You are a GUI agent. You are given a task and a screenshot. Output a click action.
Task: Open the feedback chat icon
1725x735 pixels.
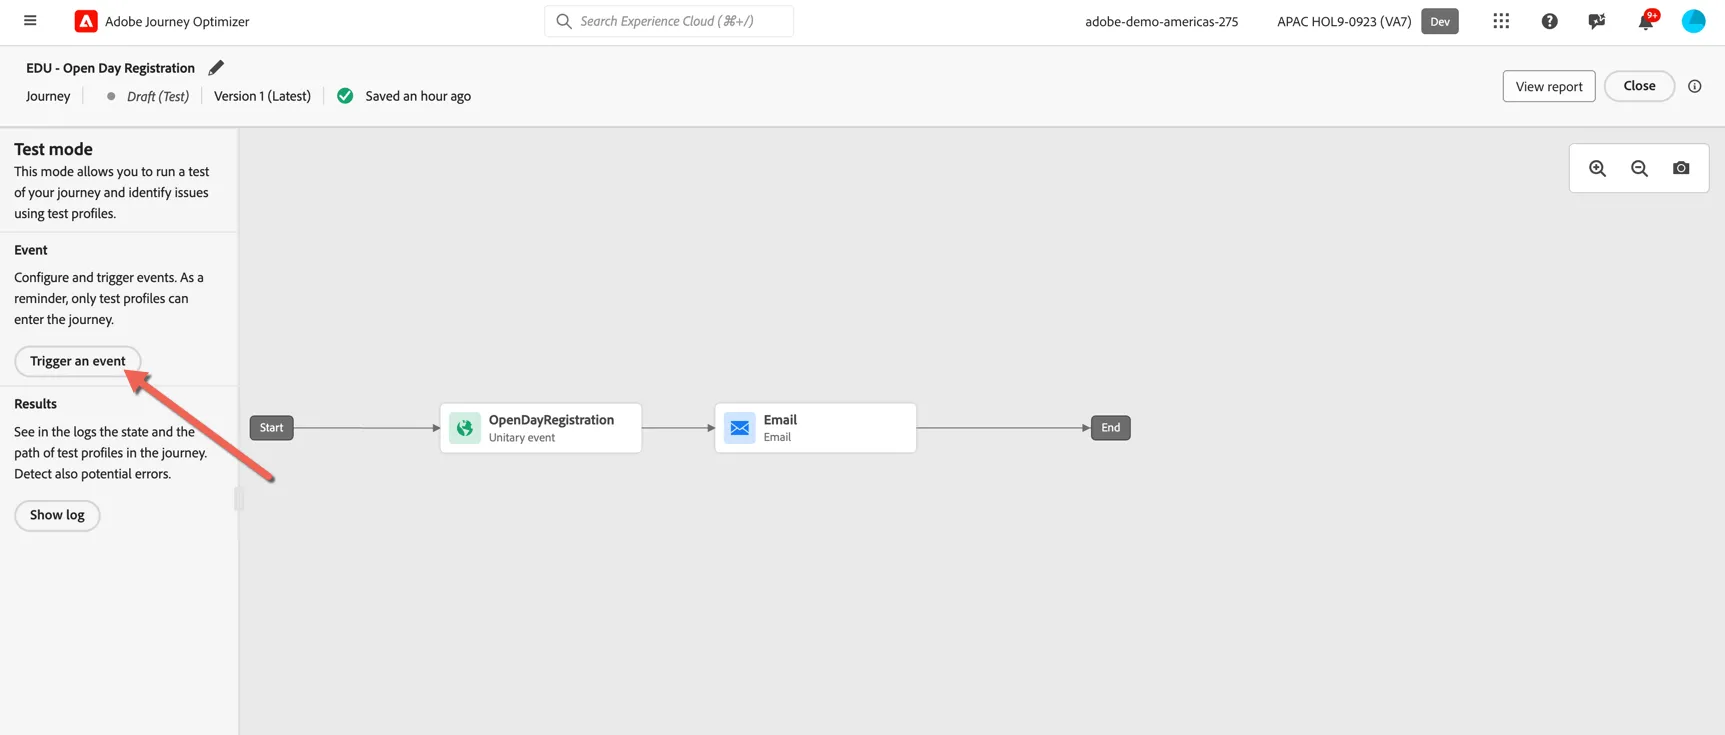1597,21
